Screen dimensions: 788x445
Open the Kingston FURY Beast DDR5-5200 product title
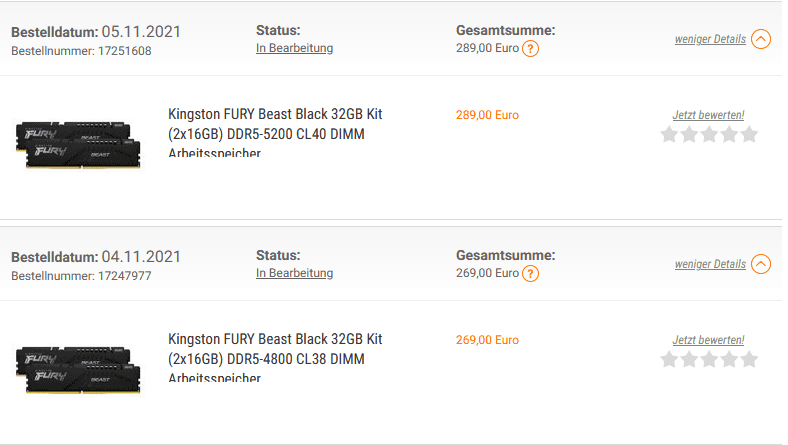click(x=275, y=132)
